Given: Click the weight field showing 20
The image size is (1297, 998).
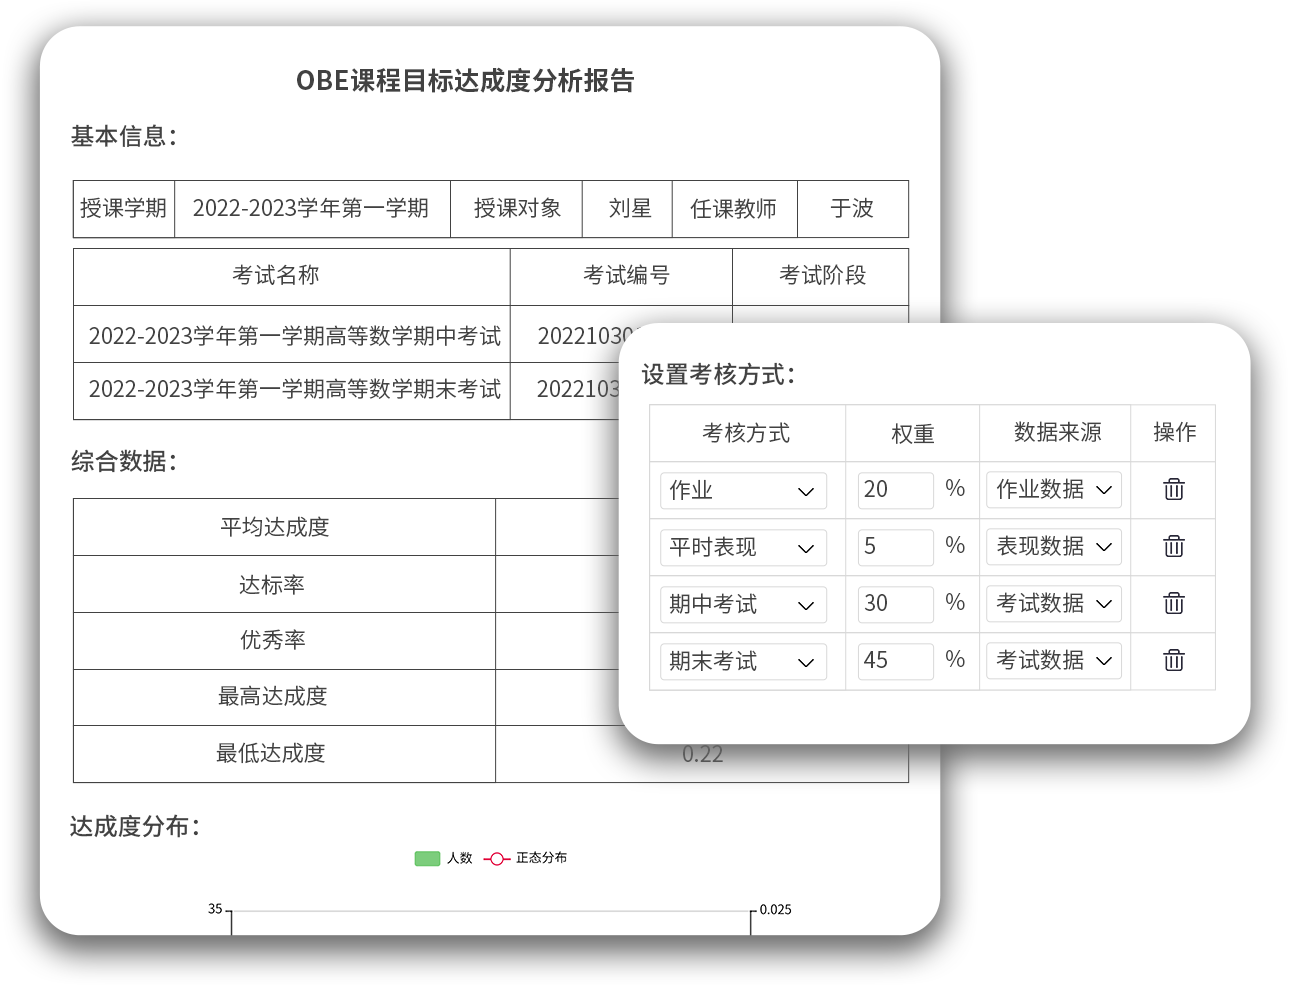Looking at the screenshot, I should click(895, 490).
